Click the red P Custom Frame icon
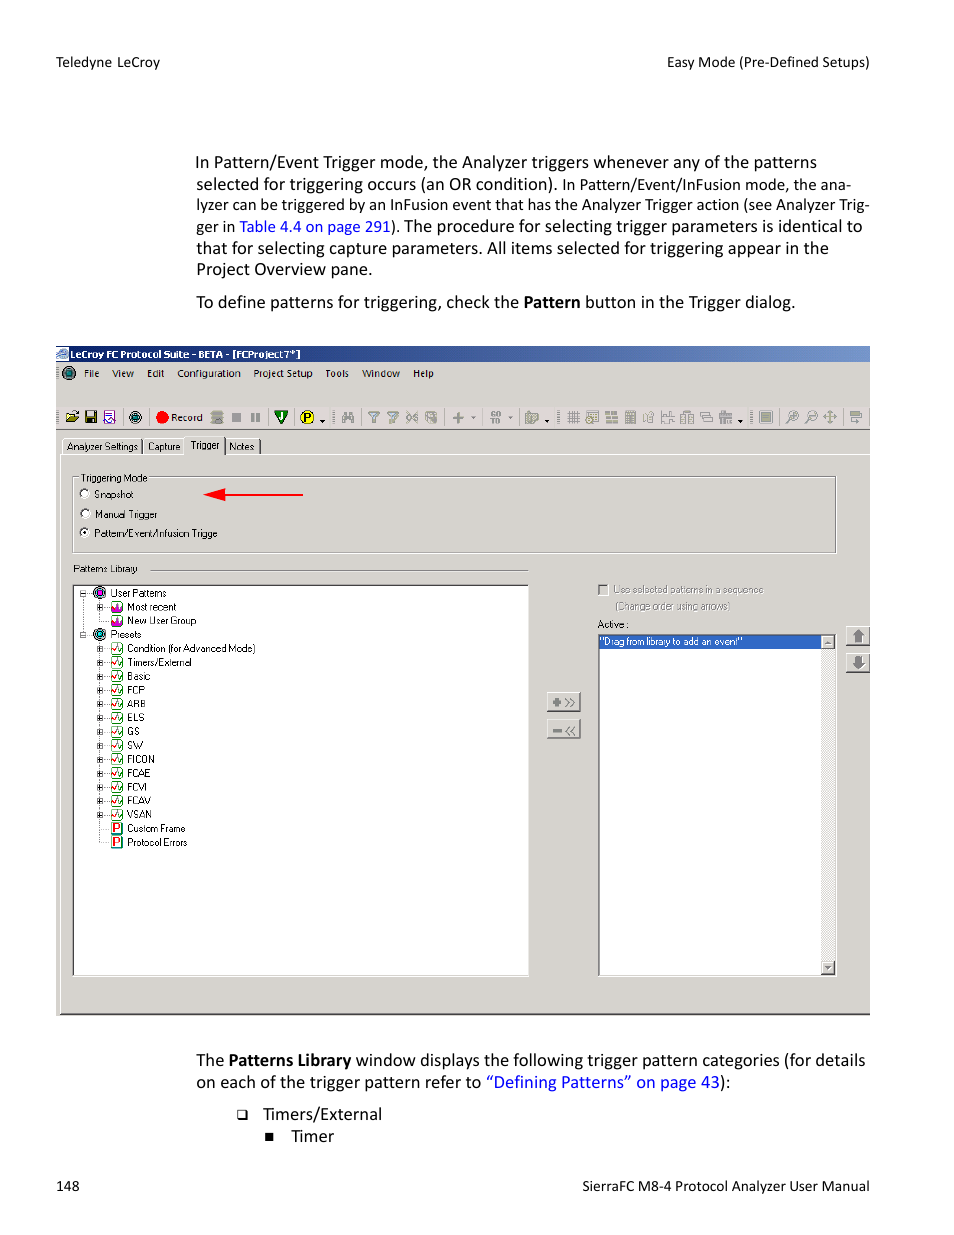The height and width of the screenshot is (1235, 954). 117,829
